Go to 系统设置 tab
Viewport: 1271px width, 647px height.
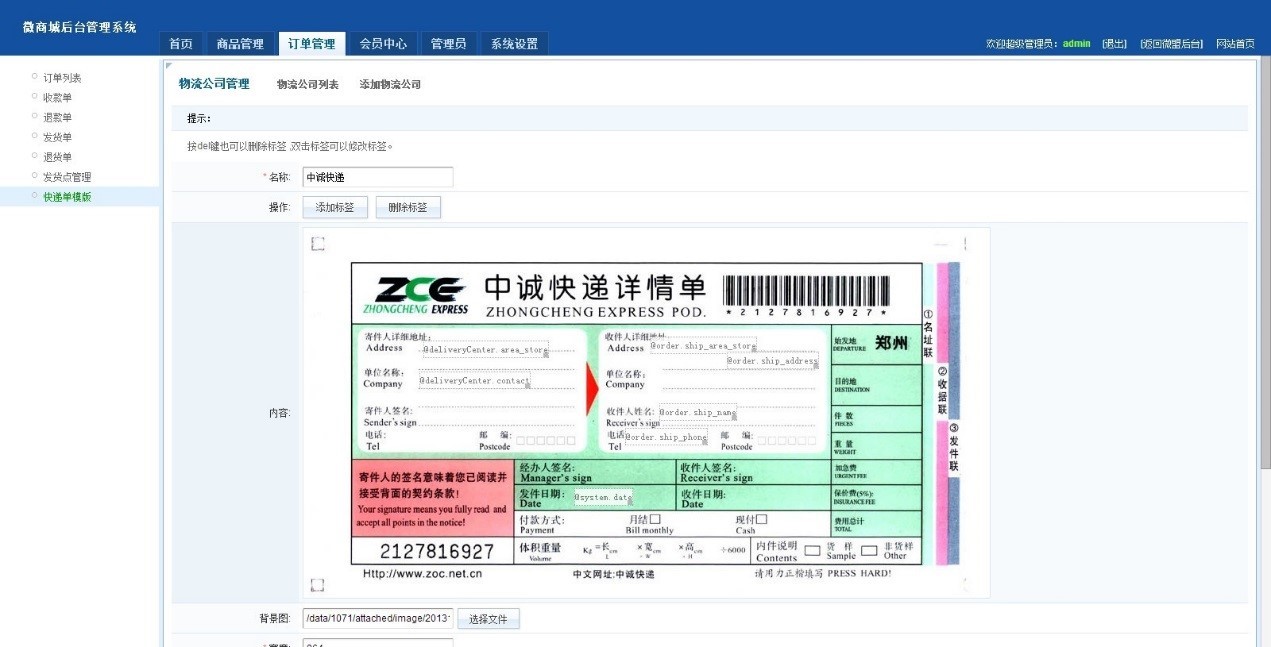point(514,44)
